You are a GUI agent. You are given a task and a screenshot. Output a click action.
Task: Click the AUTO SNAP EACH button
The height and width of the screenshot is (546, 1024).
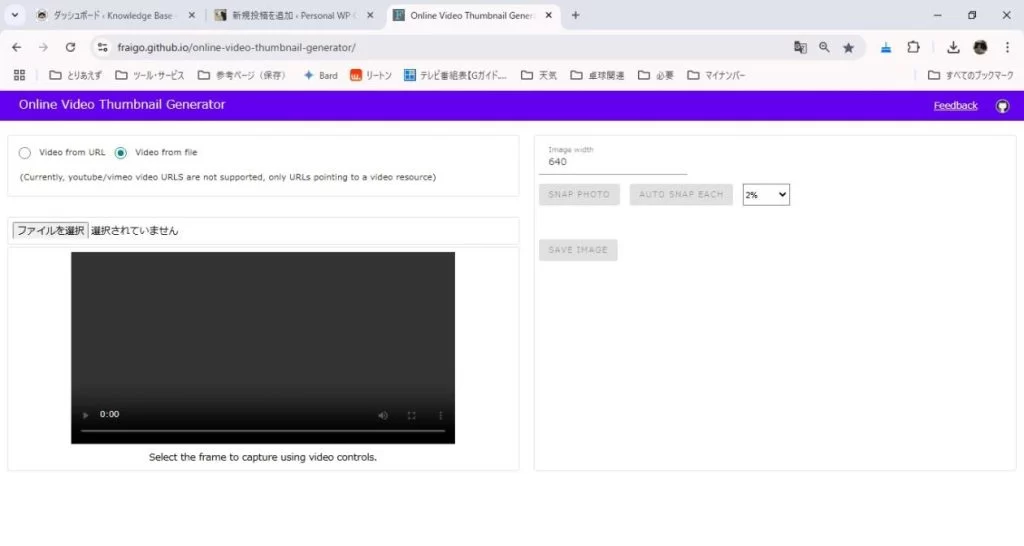point(681,195)
